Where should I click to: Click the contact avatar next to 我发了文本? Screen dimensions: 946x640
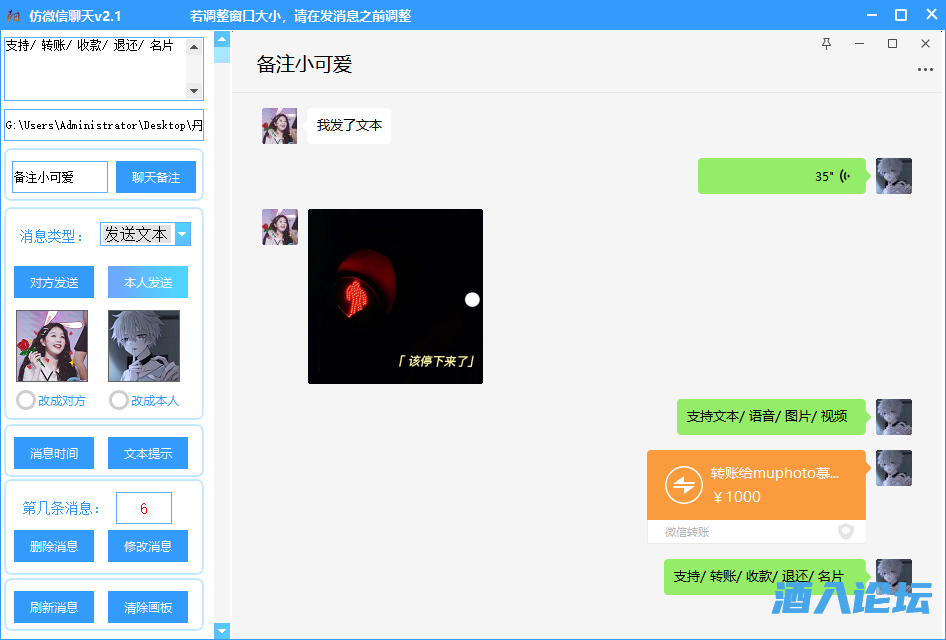tap(279, 125)
